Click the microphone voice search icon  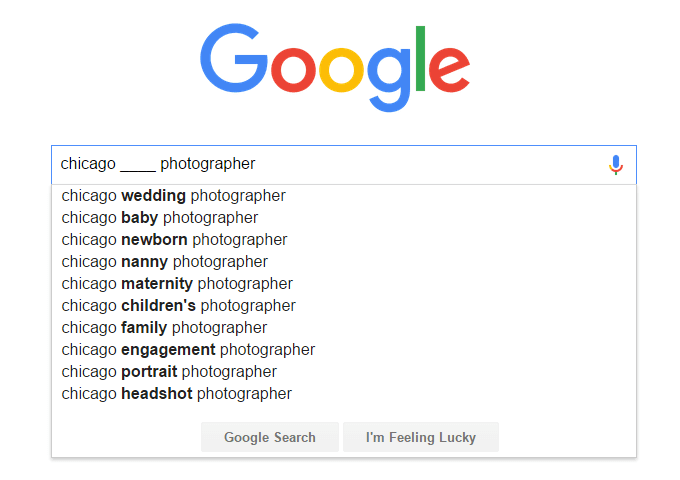[616, 165]
